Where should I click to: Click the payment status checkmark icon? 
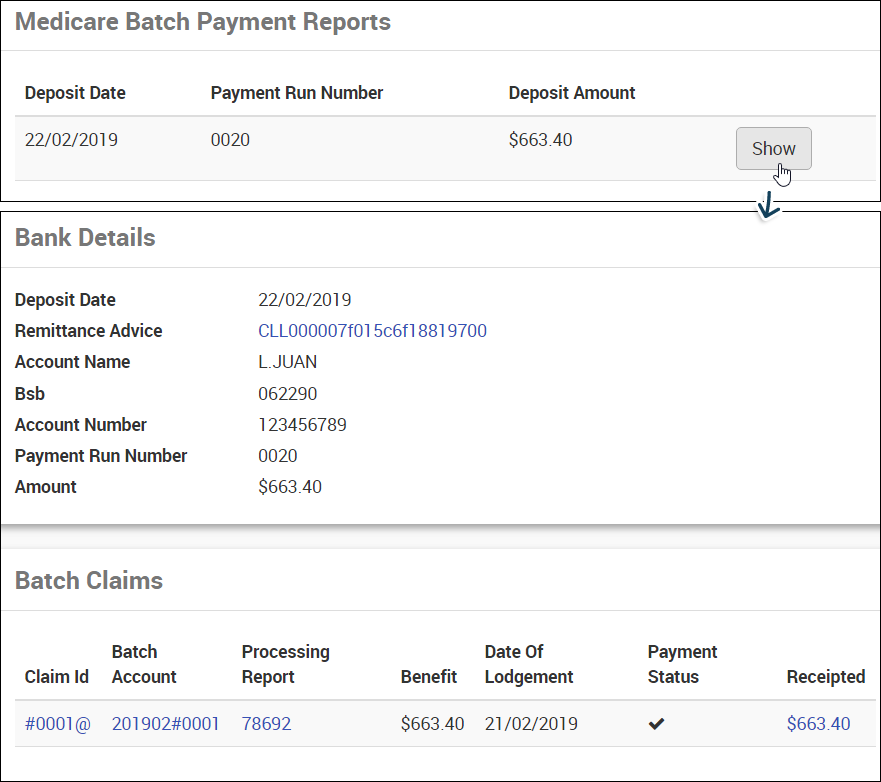pos(656,724)
